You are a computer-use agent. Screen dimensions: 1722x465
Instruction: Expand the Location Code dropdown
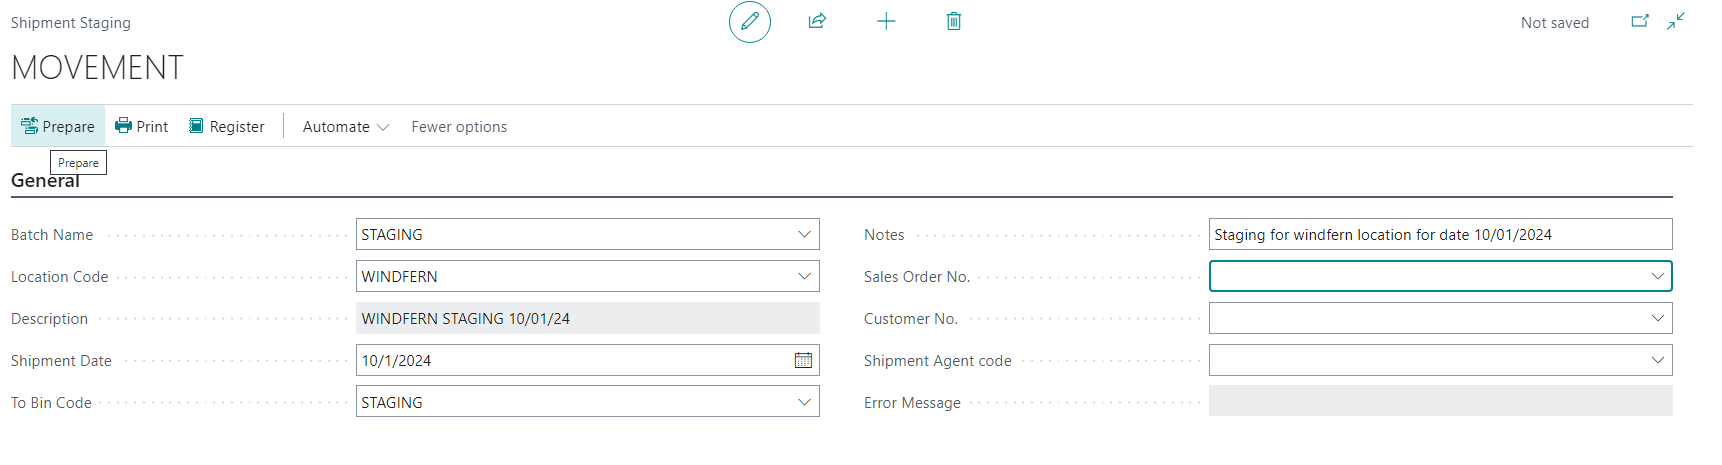[804, 276]
